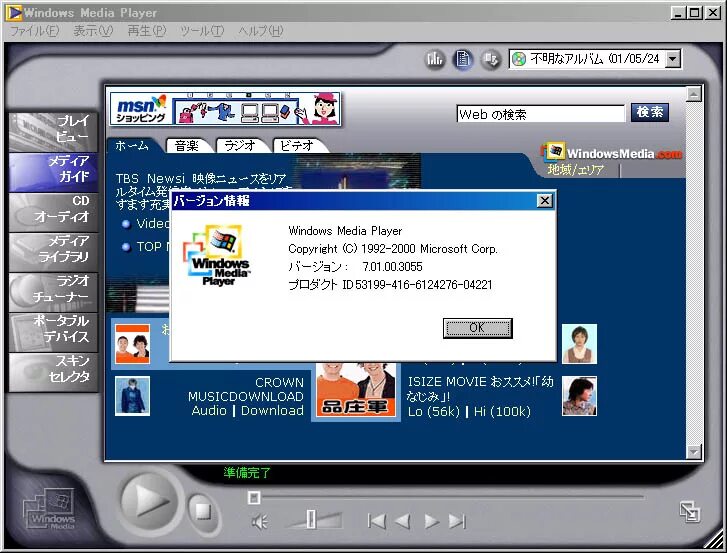This screenshot has width=727, height=553.
Task: Click CROWN MUSICDOWNLOAD Download link
Action: (272, 411)
